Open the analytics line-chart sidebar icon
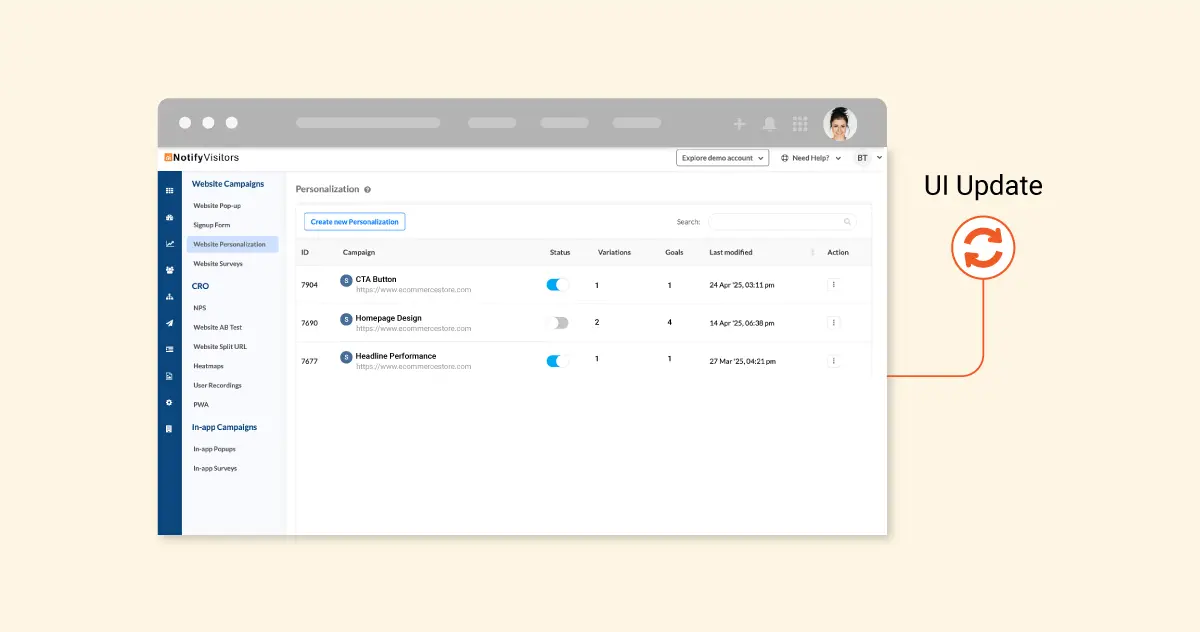 click(x=169, y=244)
